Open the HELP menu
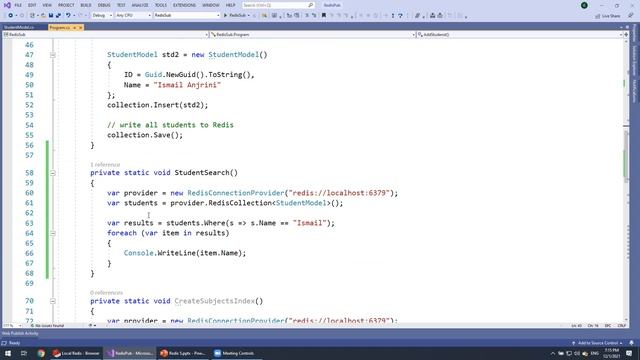The image size is (640, 360). (231, 5)
